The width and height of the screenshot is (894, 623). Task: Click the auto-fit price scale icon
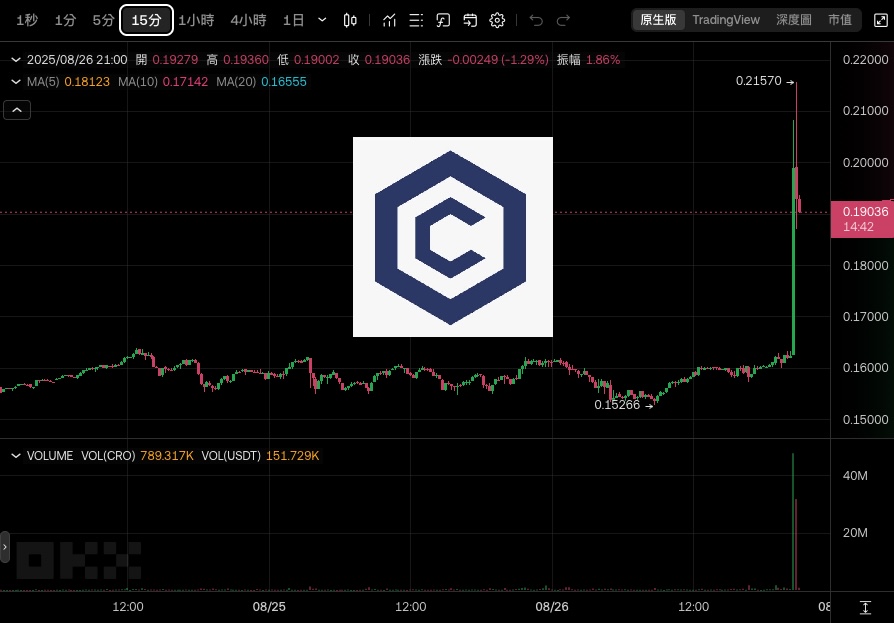[x=865, y=608]
